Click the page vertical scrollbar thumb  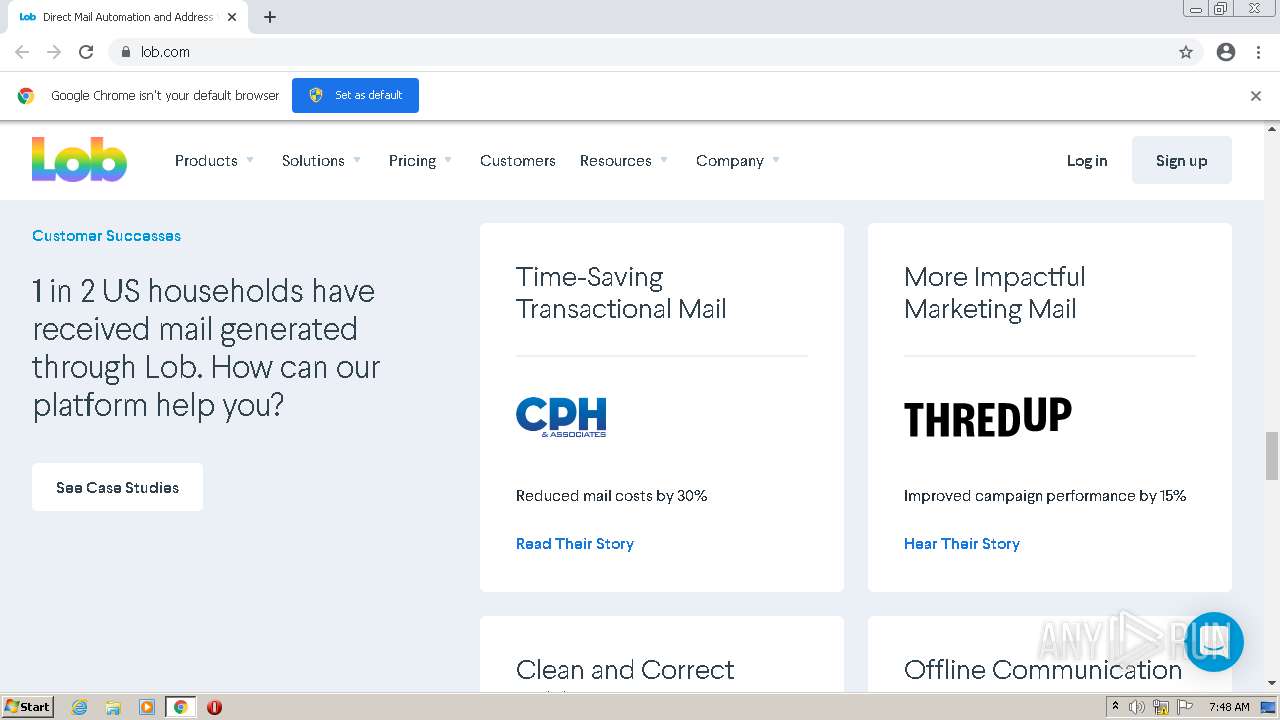[1272, 456]
